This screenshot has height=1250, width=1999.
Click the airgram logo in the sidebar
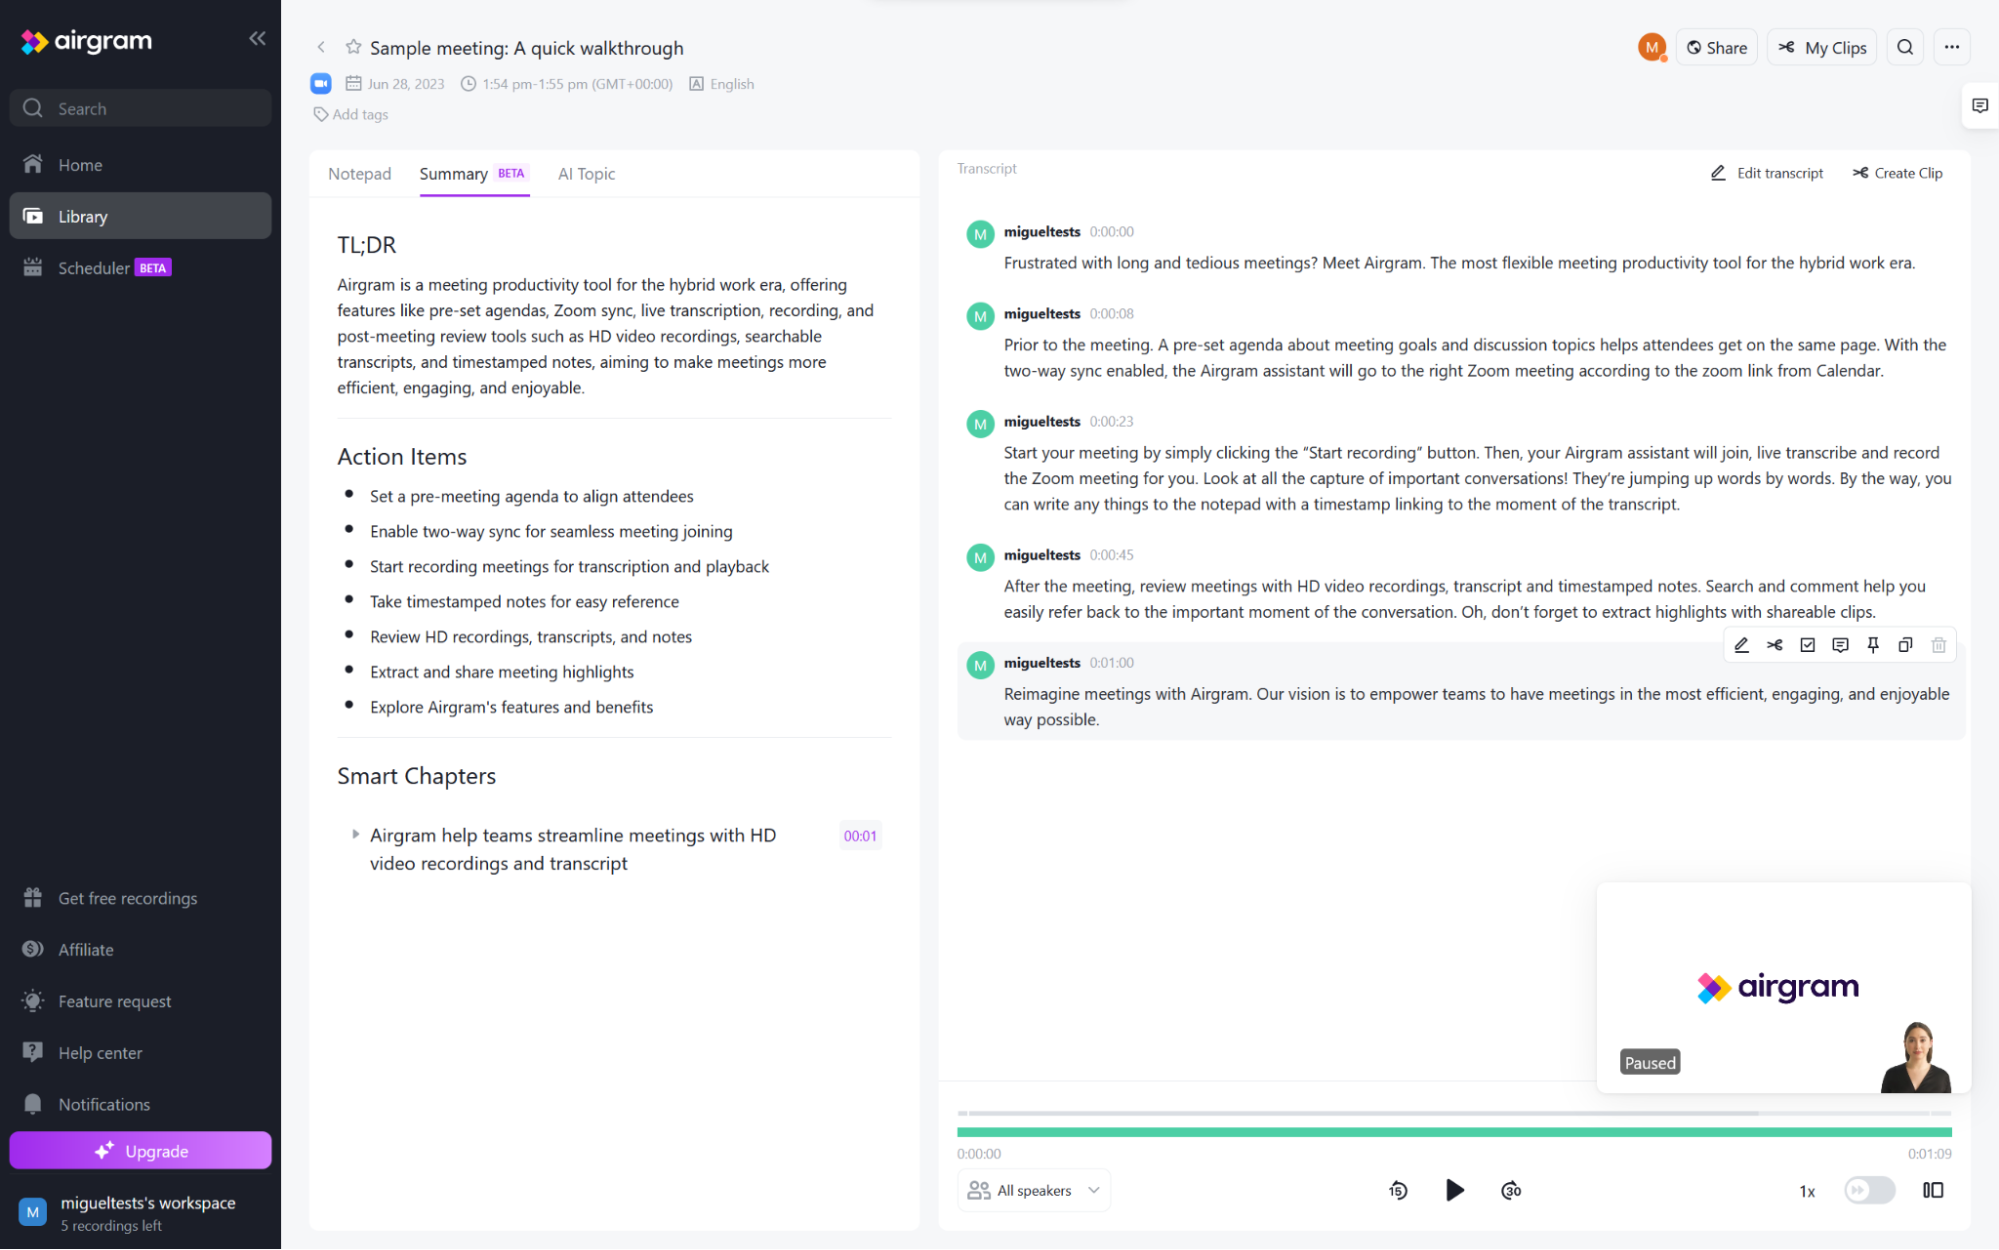click(x=87, y=41)
